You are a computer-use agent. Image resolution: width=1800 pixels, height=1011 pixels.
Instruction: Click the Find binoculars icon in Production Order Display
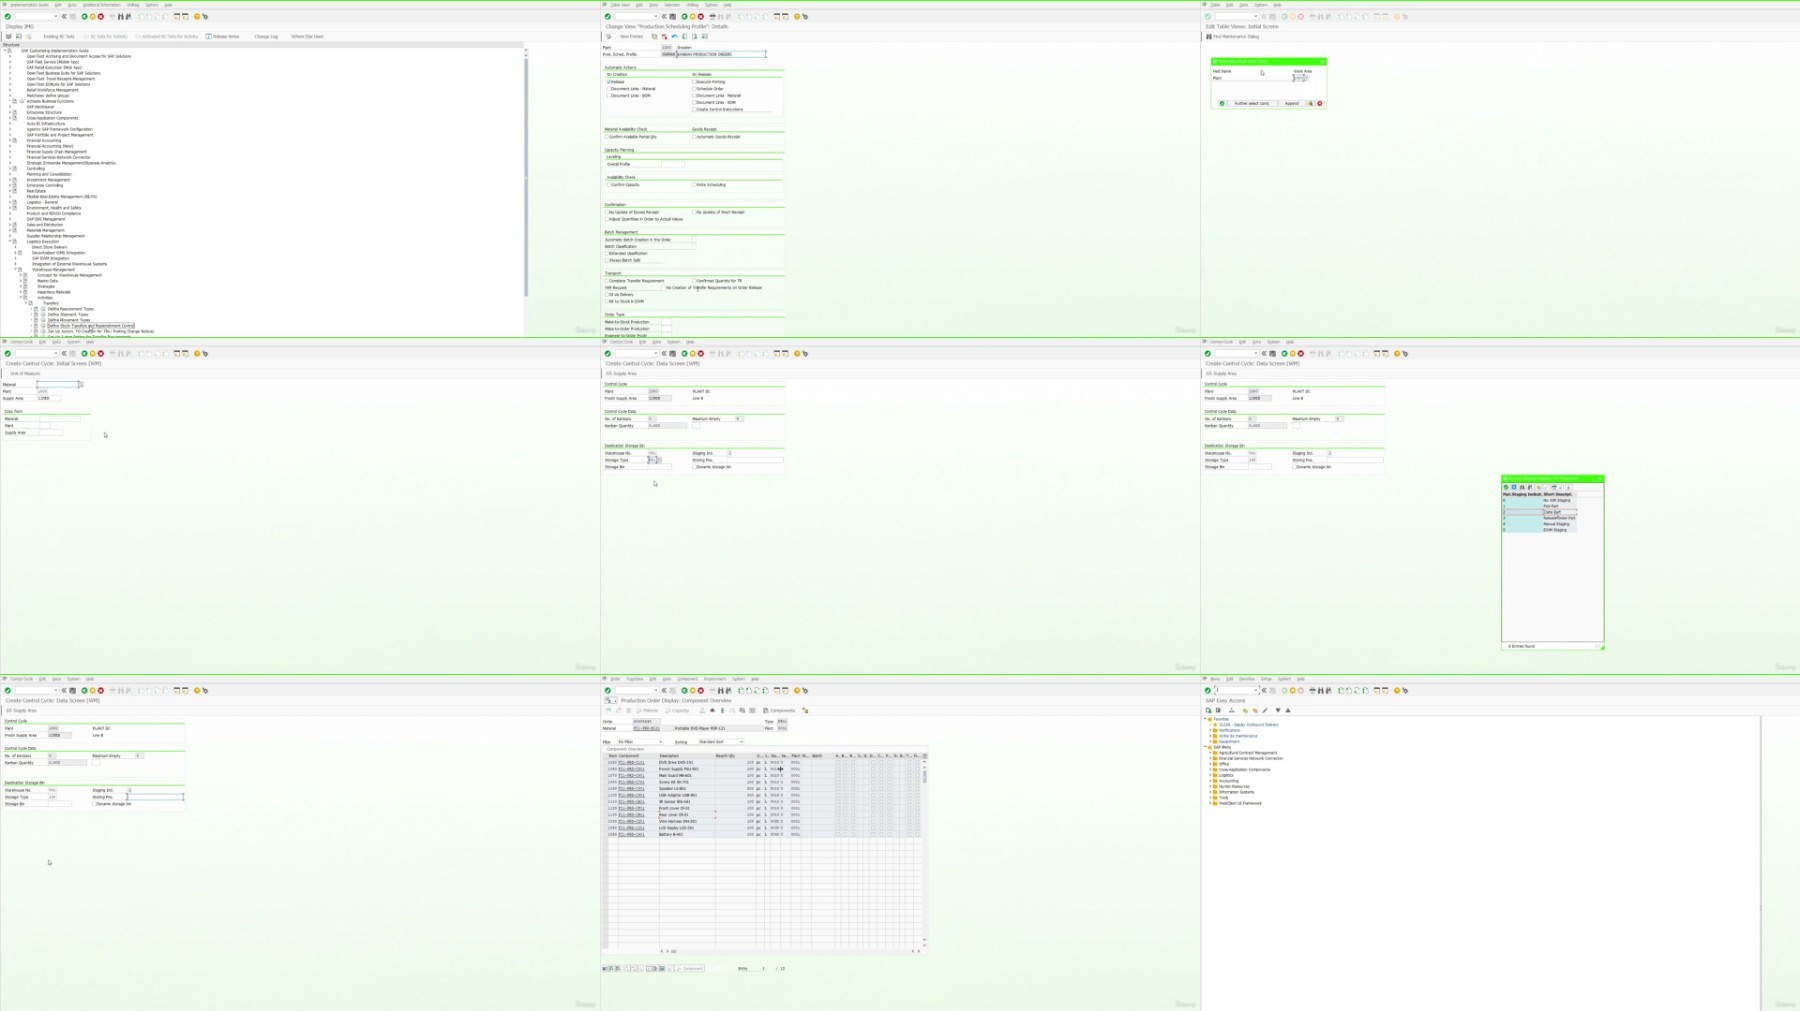(x=721, y=690)
